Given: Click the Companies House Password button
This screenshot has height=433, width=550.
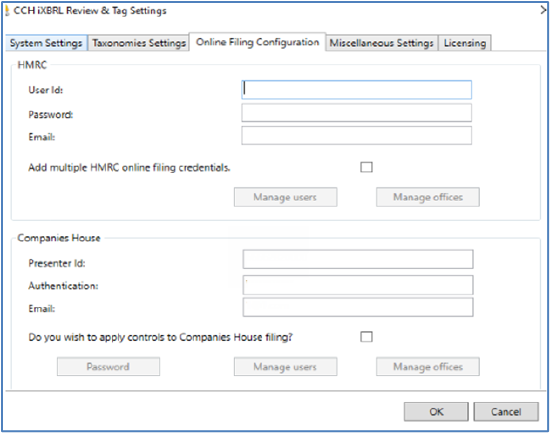Looking at the screenshot, I should [x=108, y=367].
